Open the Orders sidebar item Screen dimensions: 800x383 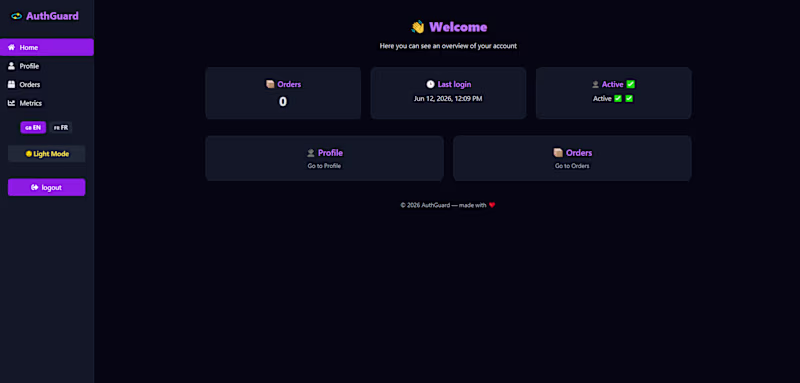pyautogui.click(x=47, y=85)
